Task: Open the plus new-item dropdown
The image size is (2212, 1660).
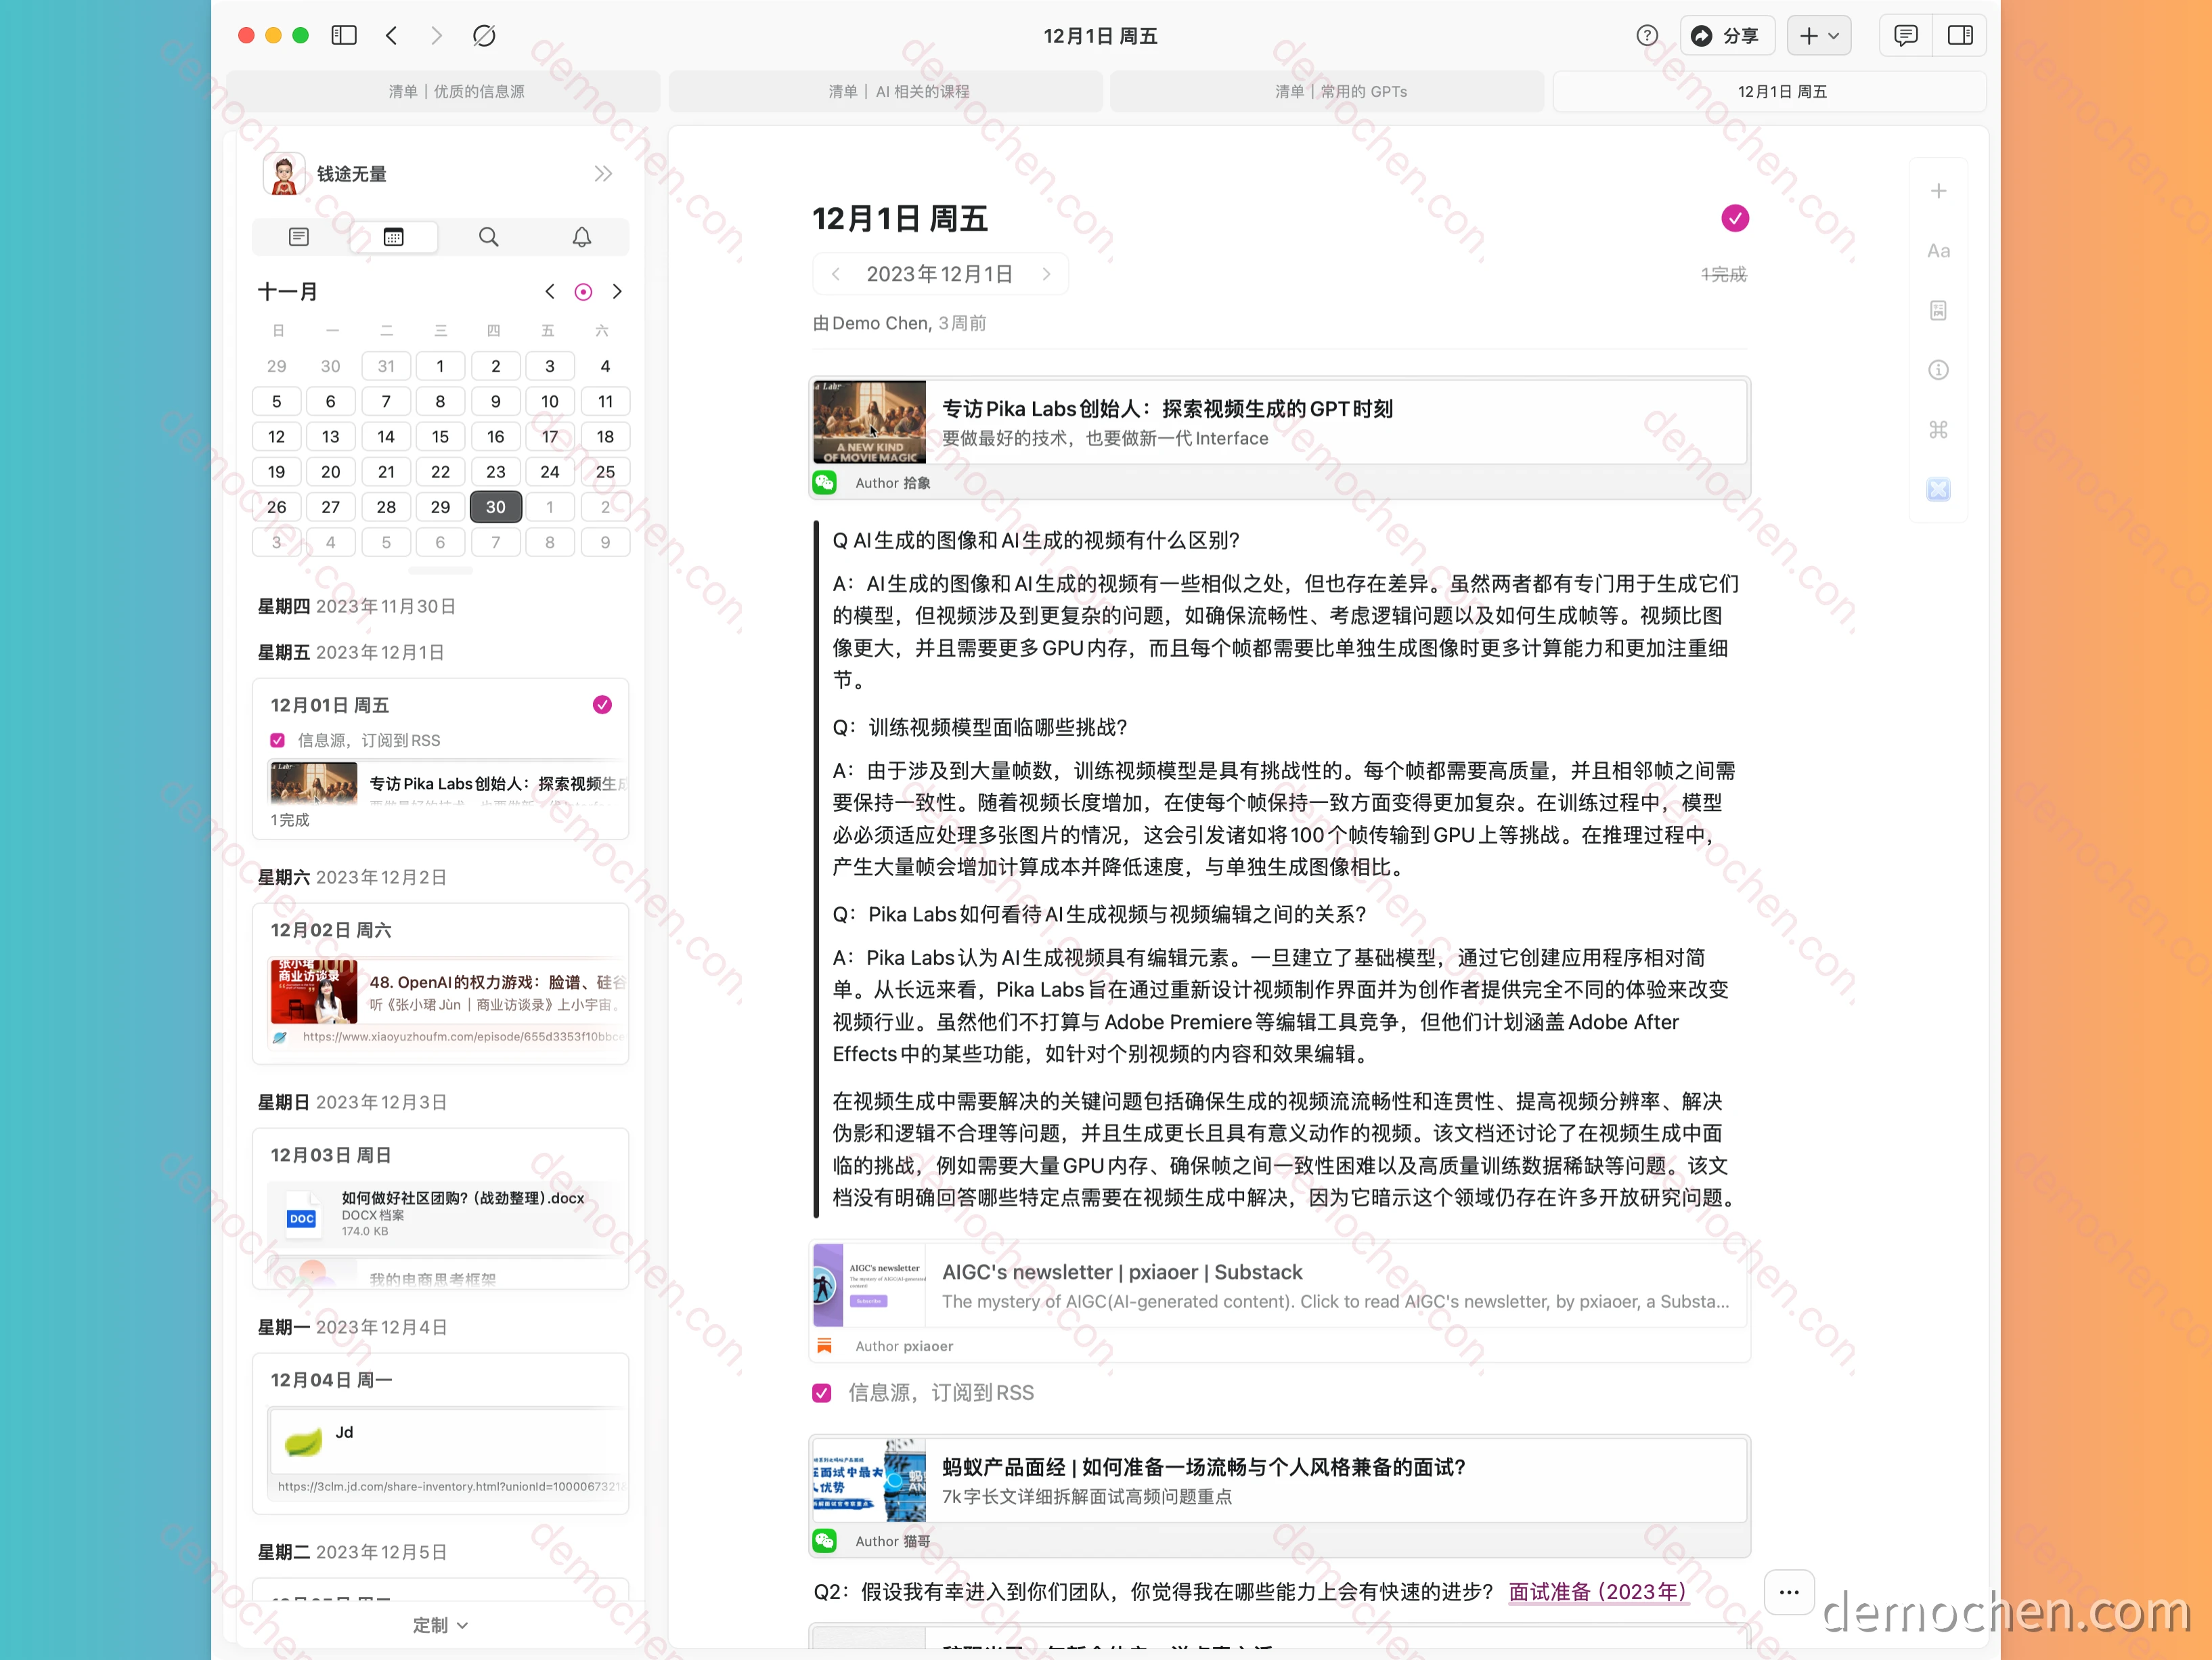Action: [x=1819, y=36]
